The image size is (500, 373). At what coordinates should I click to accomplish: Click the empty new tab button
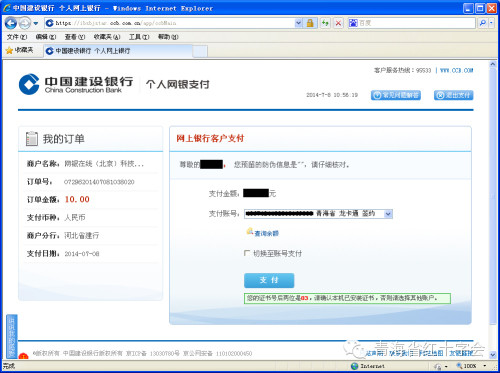(200, 51)
